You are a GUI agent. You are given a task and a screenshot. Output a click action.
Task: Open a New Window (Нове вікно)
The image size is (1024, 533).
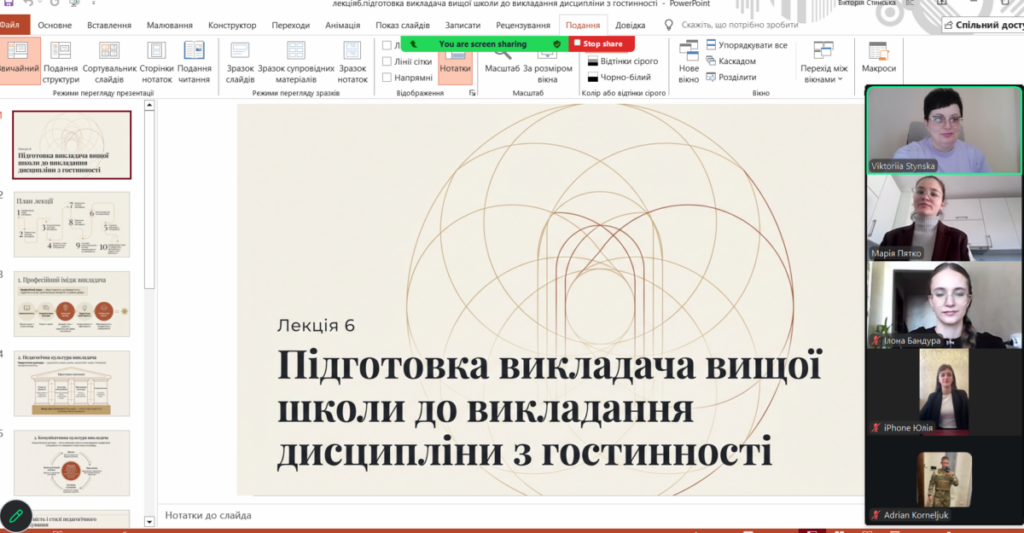click(x=689, y=59)
